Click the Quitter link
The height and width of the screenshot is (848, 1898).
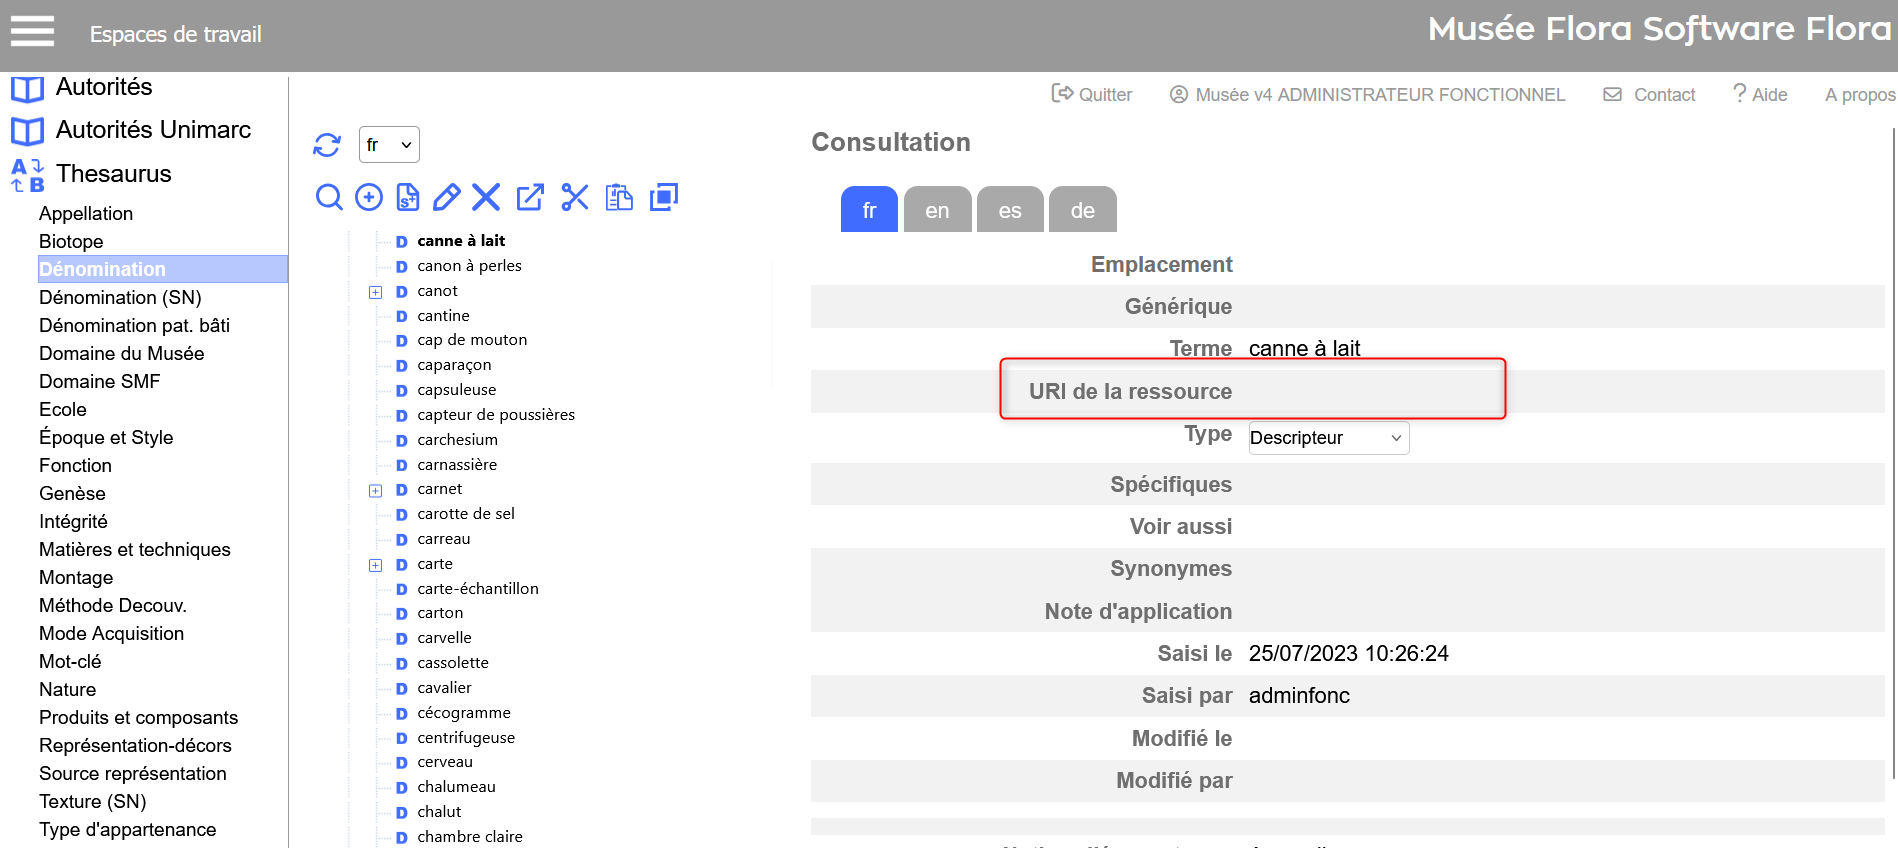click(x=1092, y=94)
